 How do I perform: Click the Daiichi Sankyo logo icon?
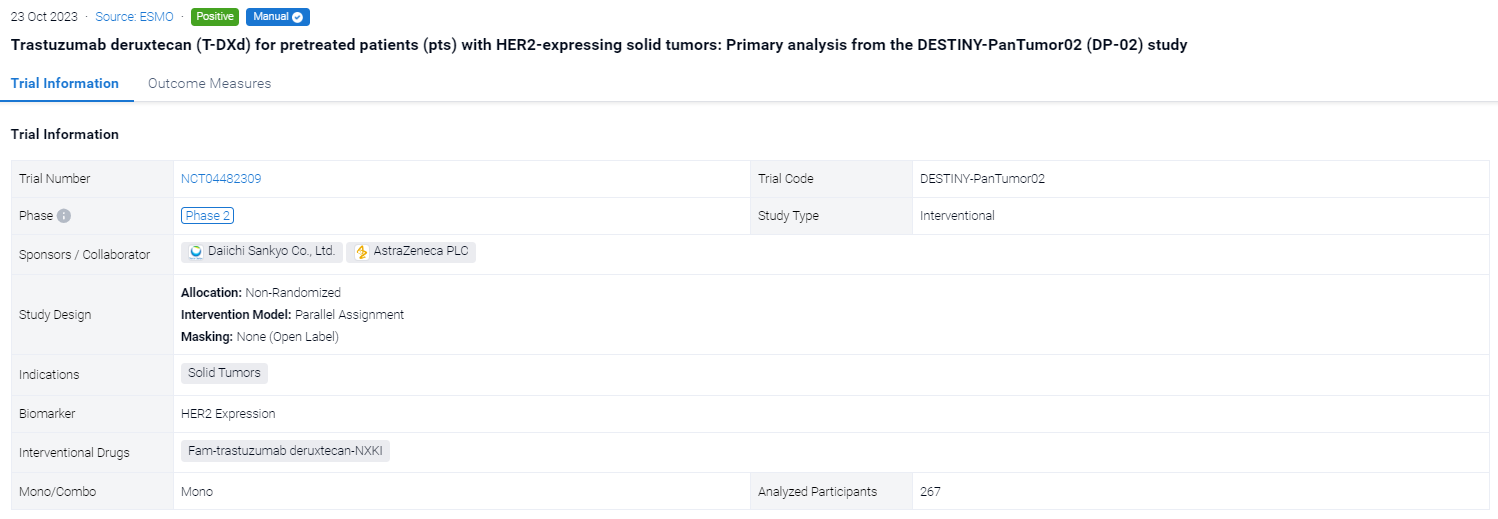point(196,252)
